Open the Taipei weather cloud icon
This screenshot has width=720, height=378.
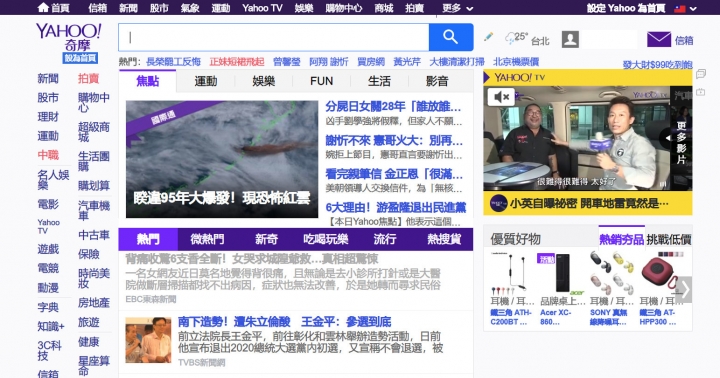pos(510,39)
